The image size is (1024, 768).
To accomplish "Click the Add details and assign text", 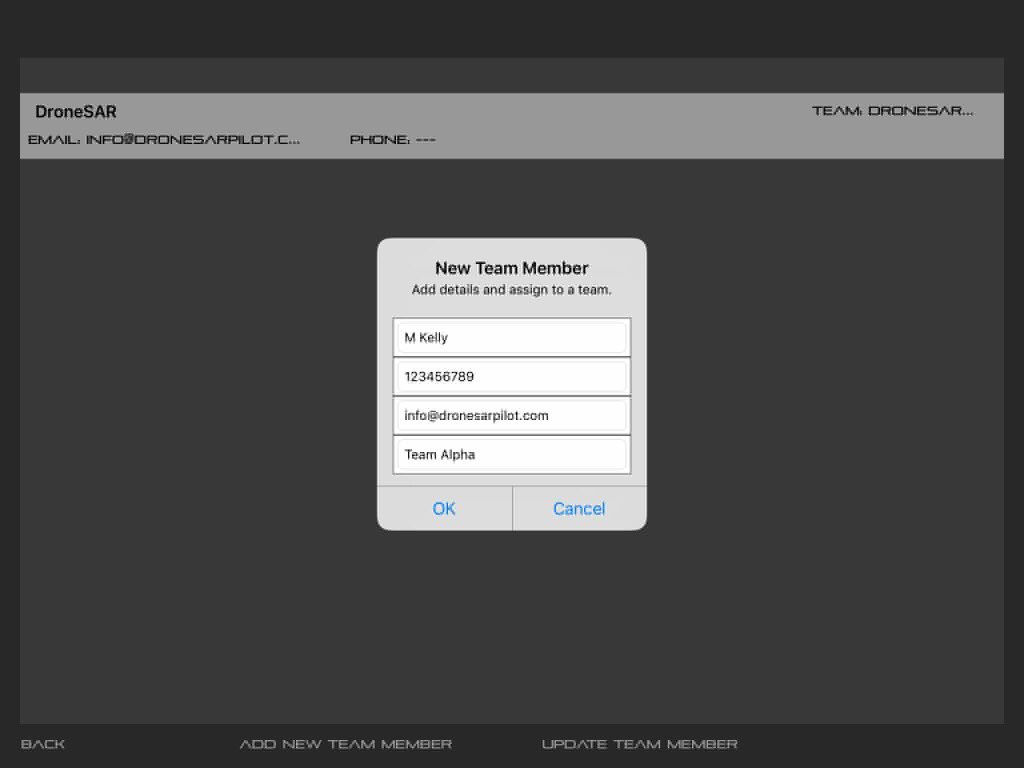I will click(511, 289).
